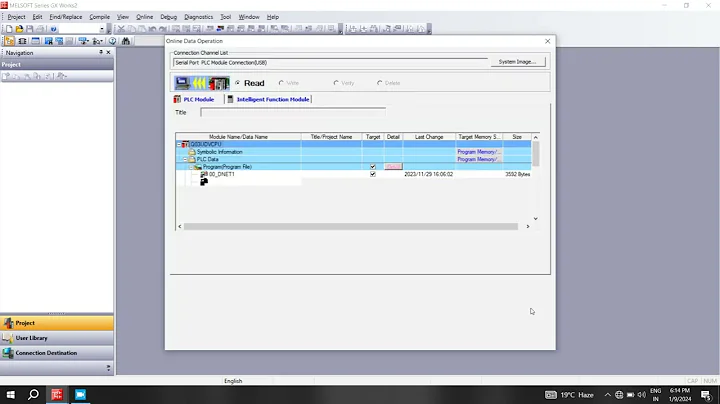Image resolution: width=720 pixels, height=404 pixels.
Task: Select the Delete radio button
Action: coord(380,83)
